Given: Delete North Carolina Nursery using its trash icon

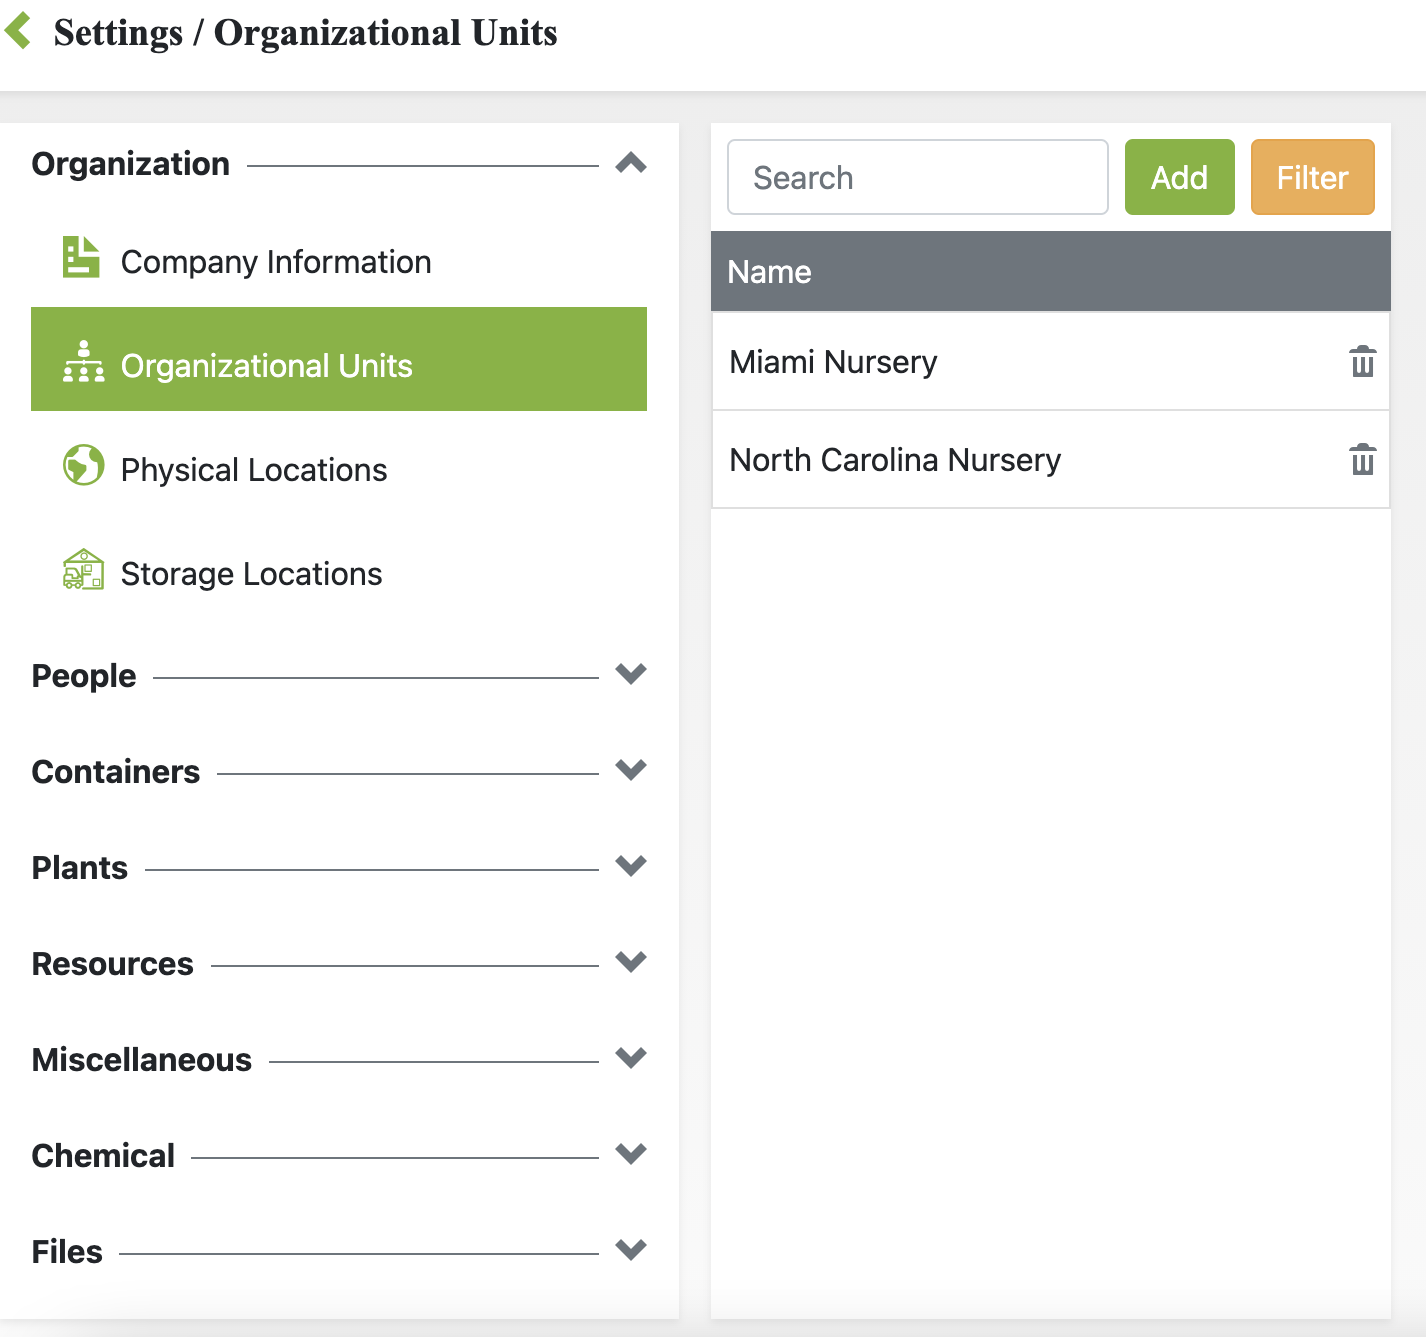Looking at the screenshot, I should (x=1362, y=459).
